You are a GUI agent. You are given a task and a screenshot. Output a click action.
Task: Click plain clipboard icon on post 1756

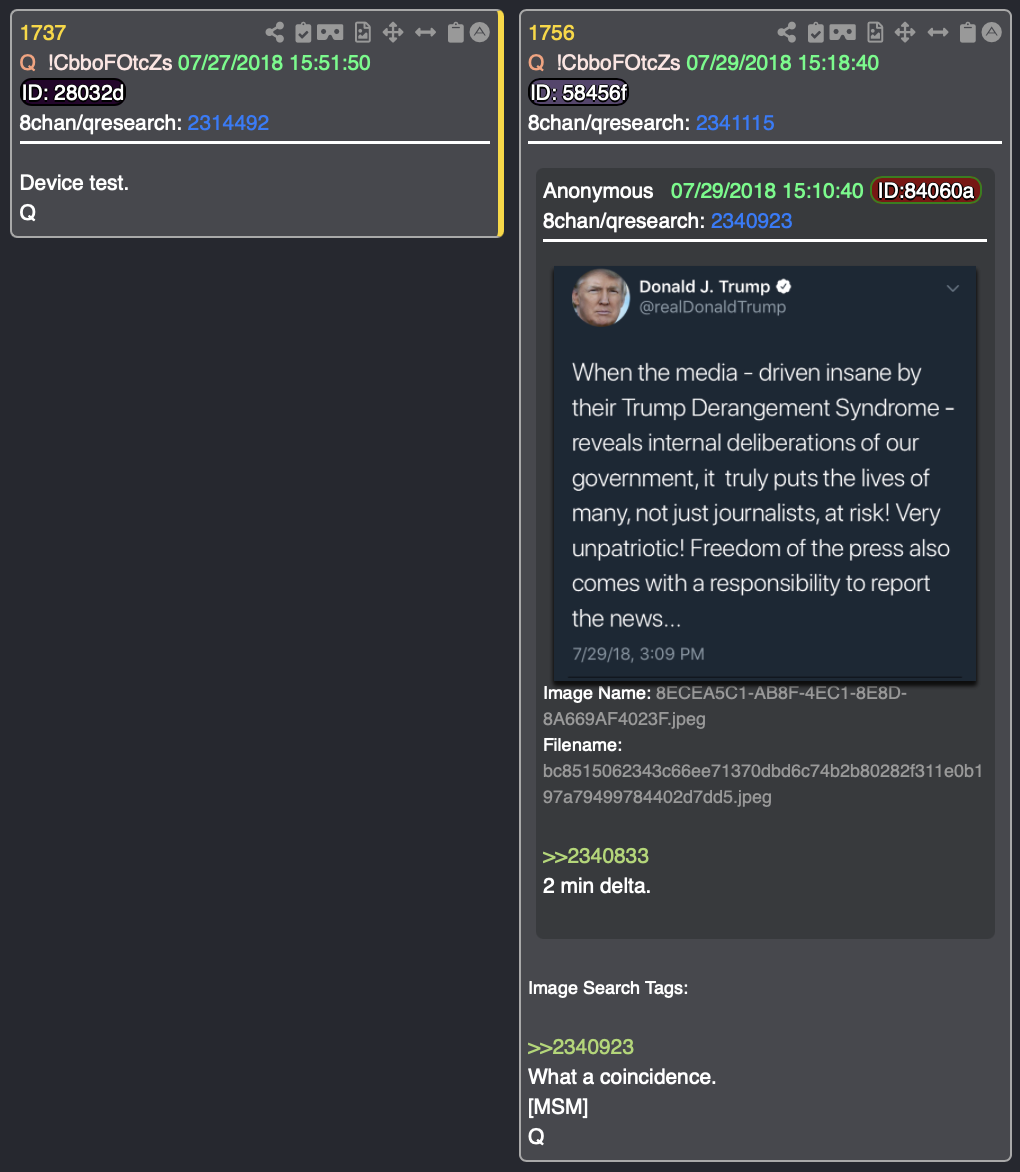(x=968, y=32)
